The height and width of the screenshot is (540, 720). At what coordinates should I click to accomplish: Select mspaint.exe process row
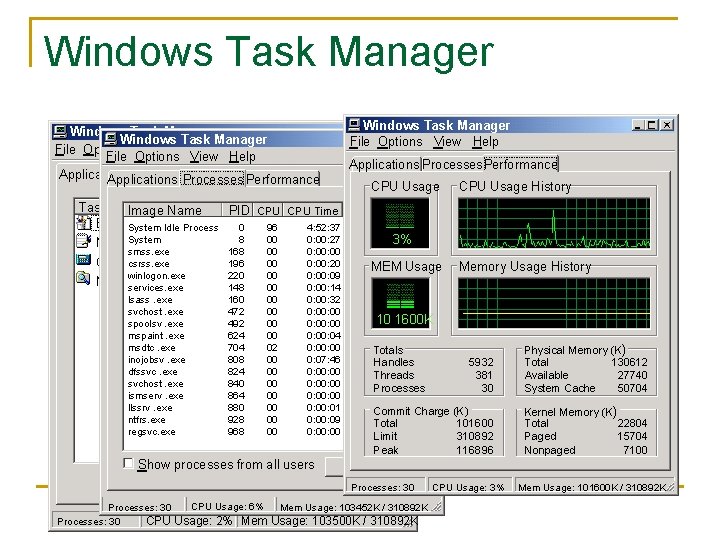tap(233, 336)
